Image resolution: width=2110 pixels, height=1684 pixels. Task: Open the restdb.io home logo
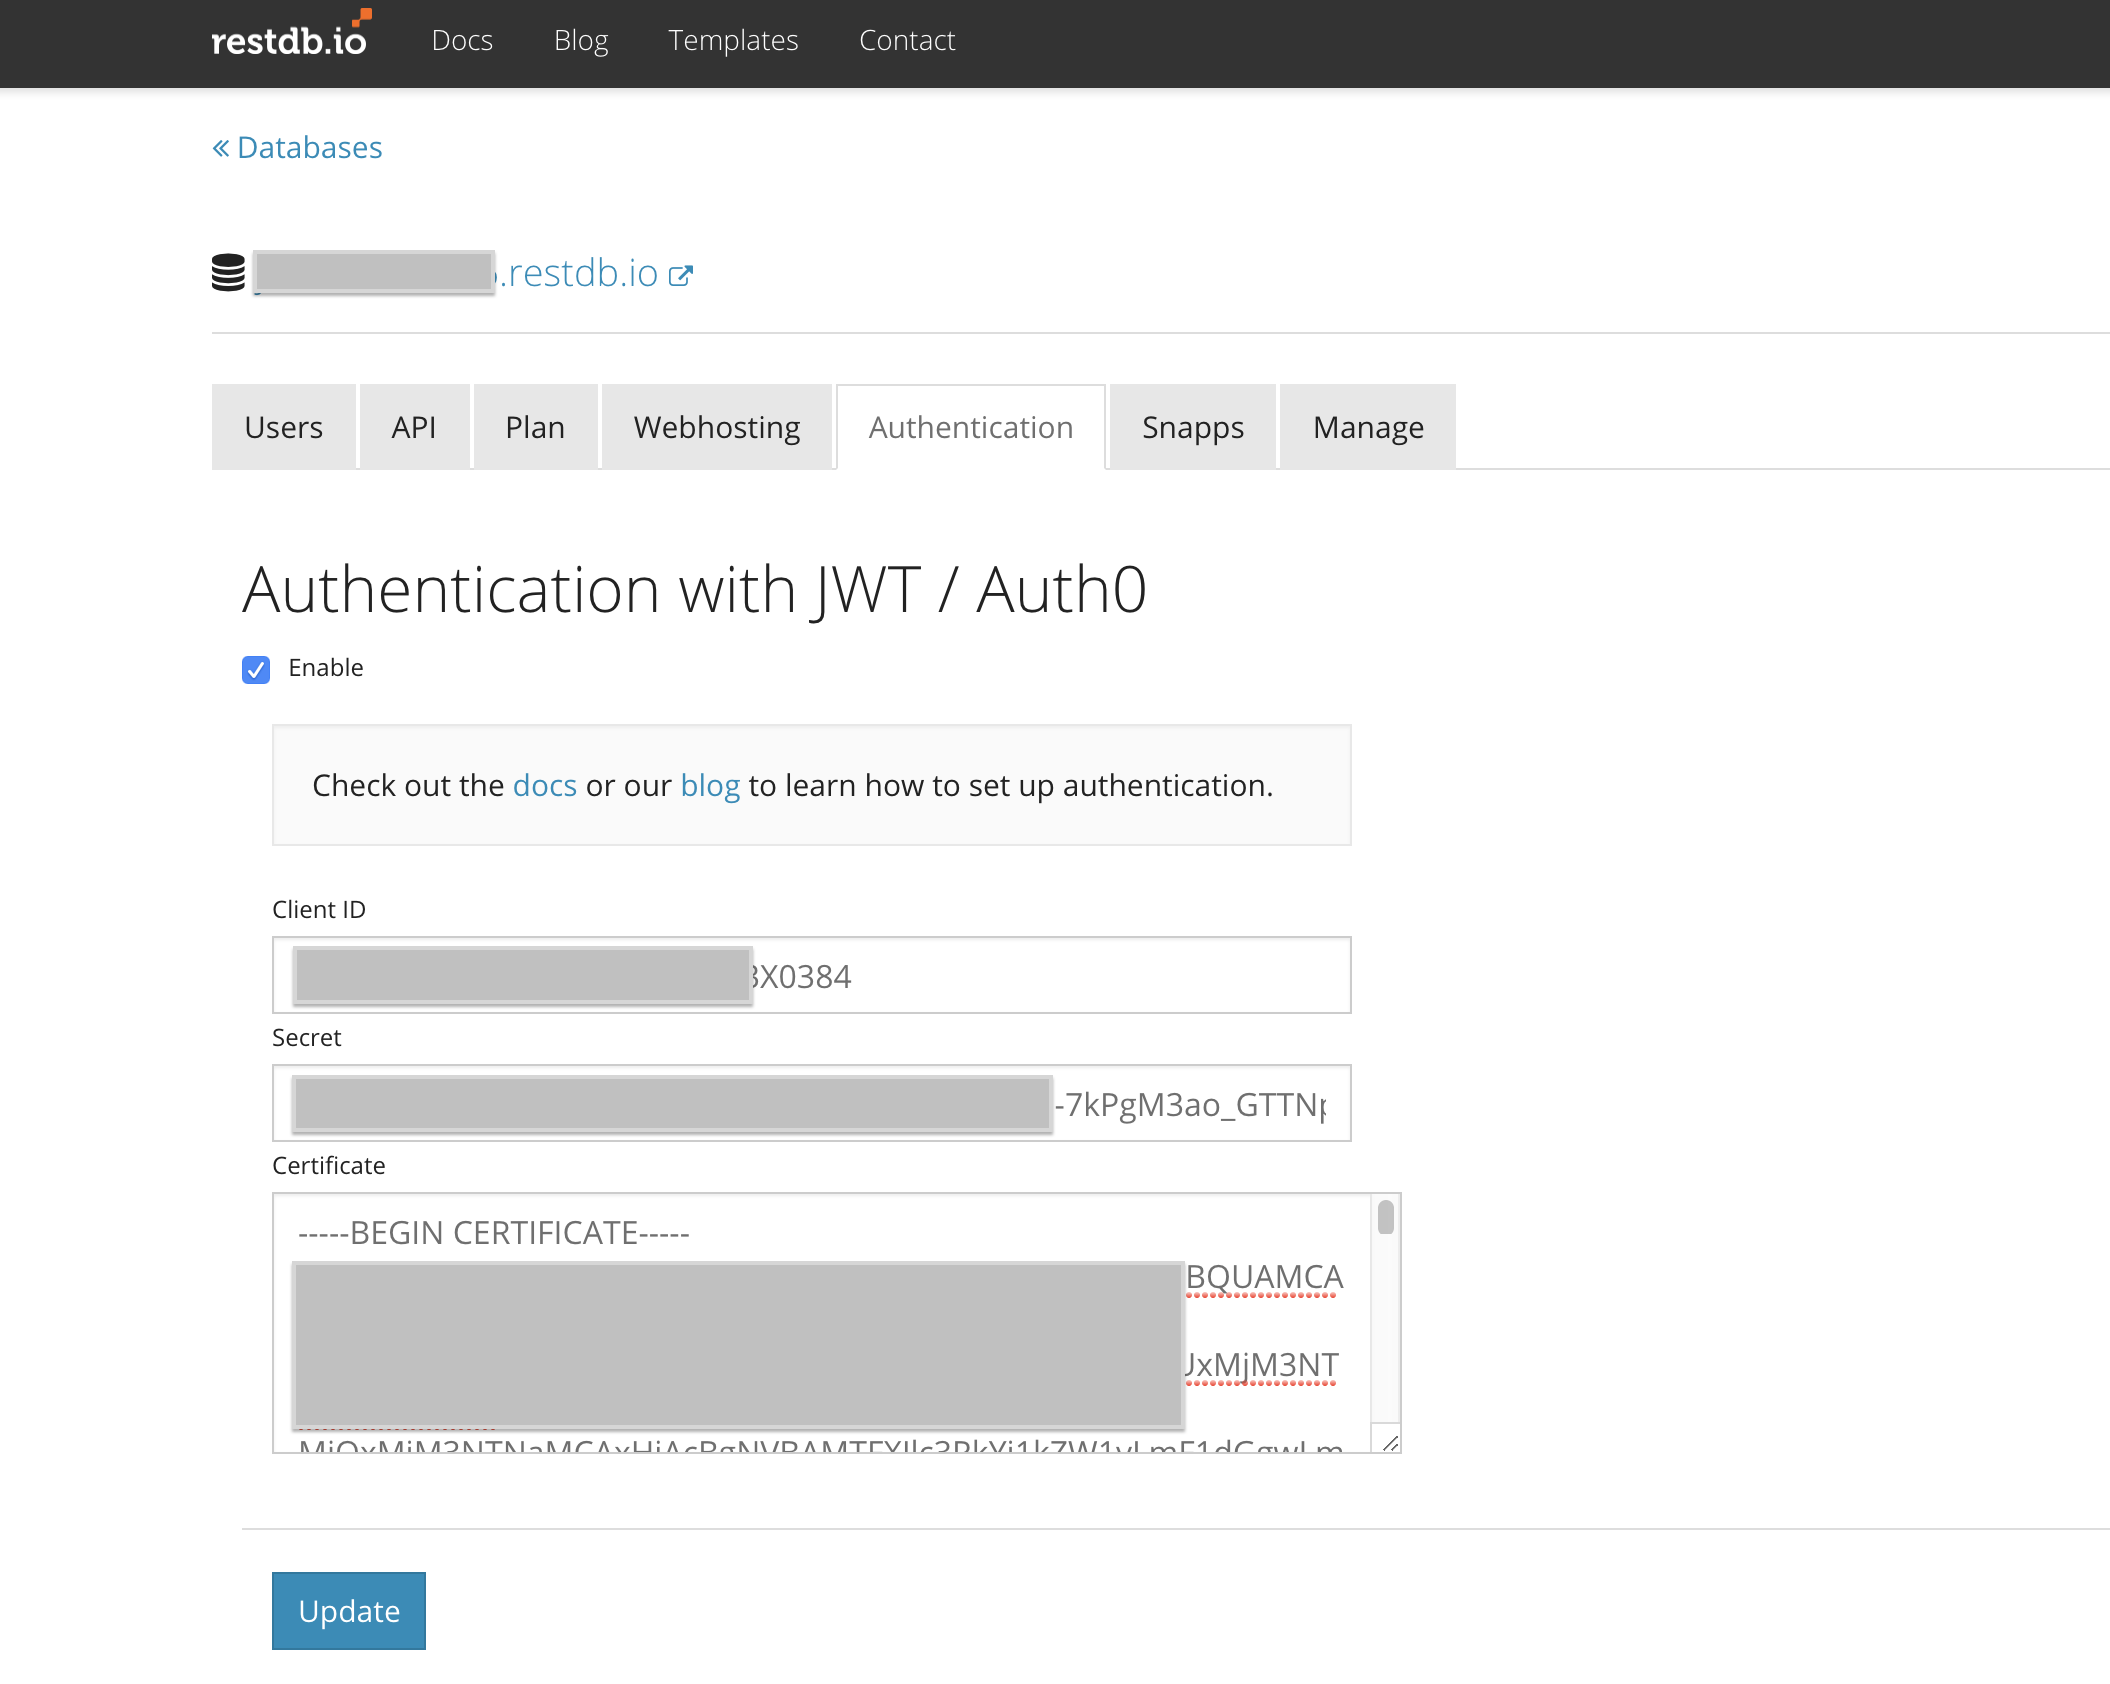pos(291,34)
